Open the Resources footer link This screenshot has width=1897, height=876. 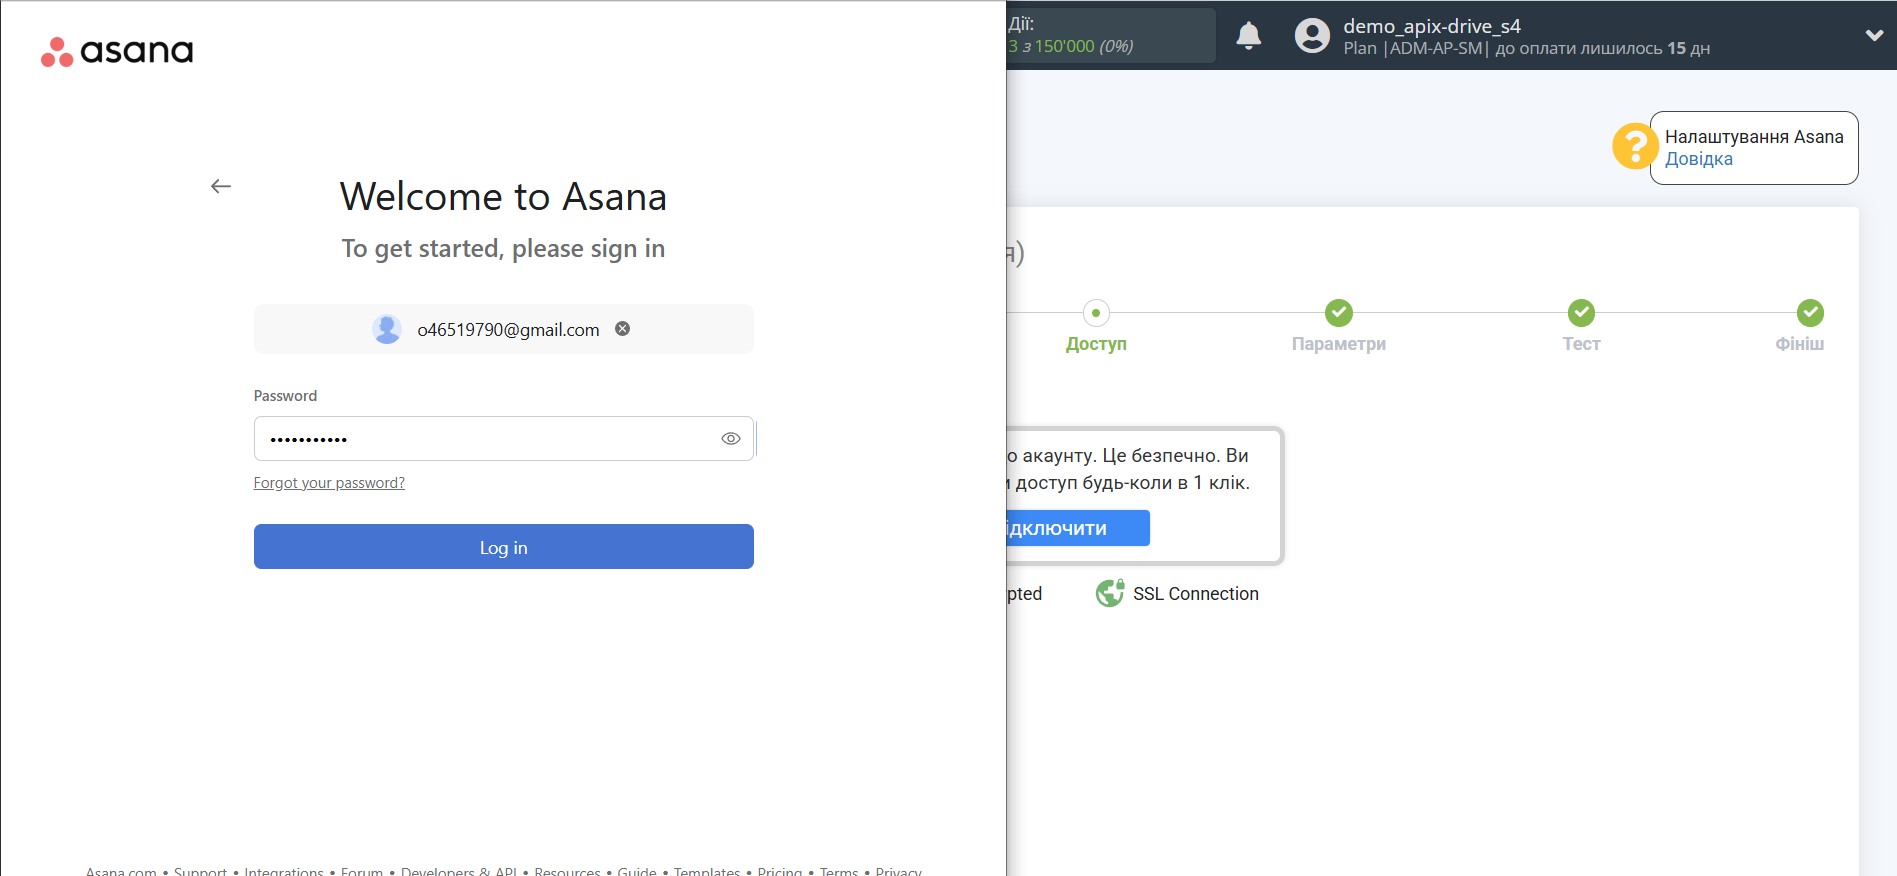[x=567, y=870]
